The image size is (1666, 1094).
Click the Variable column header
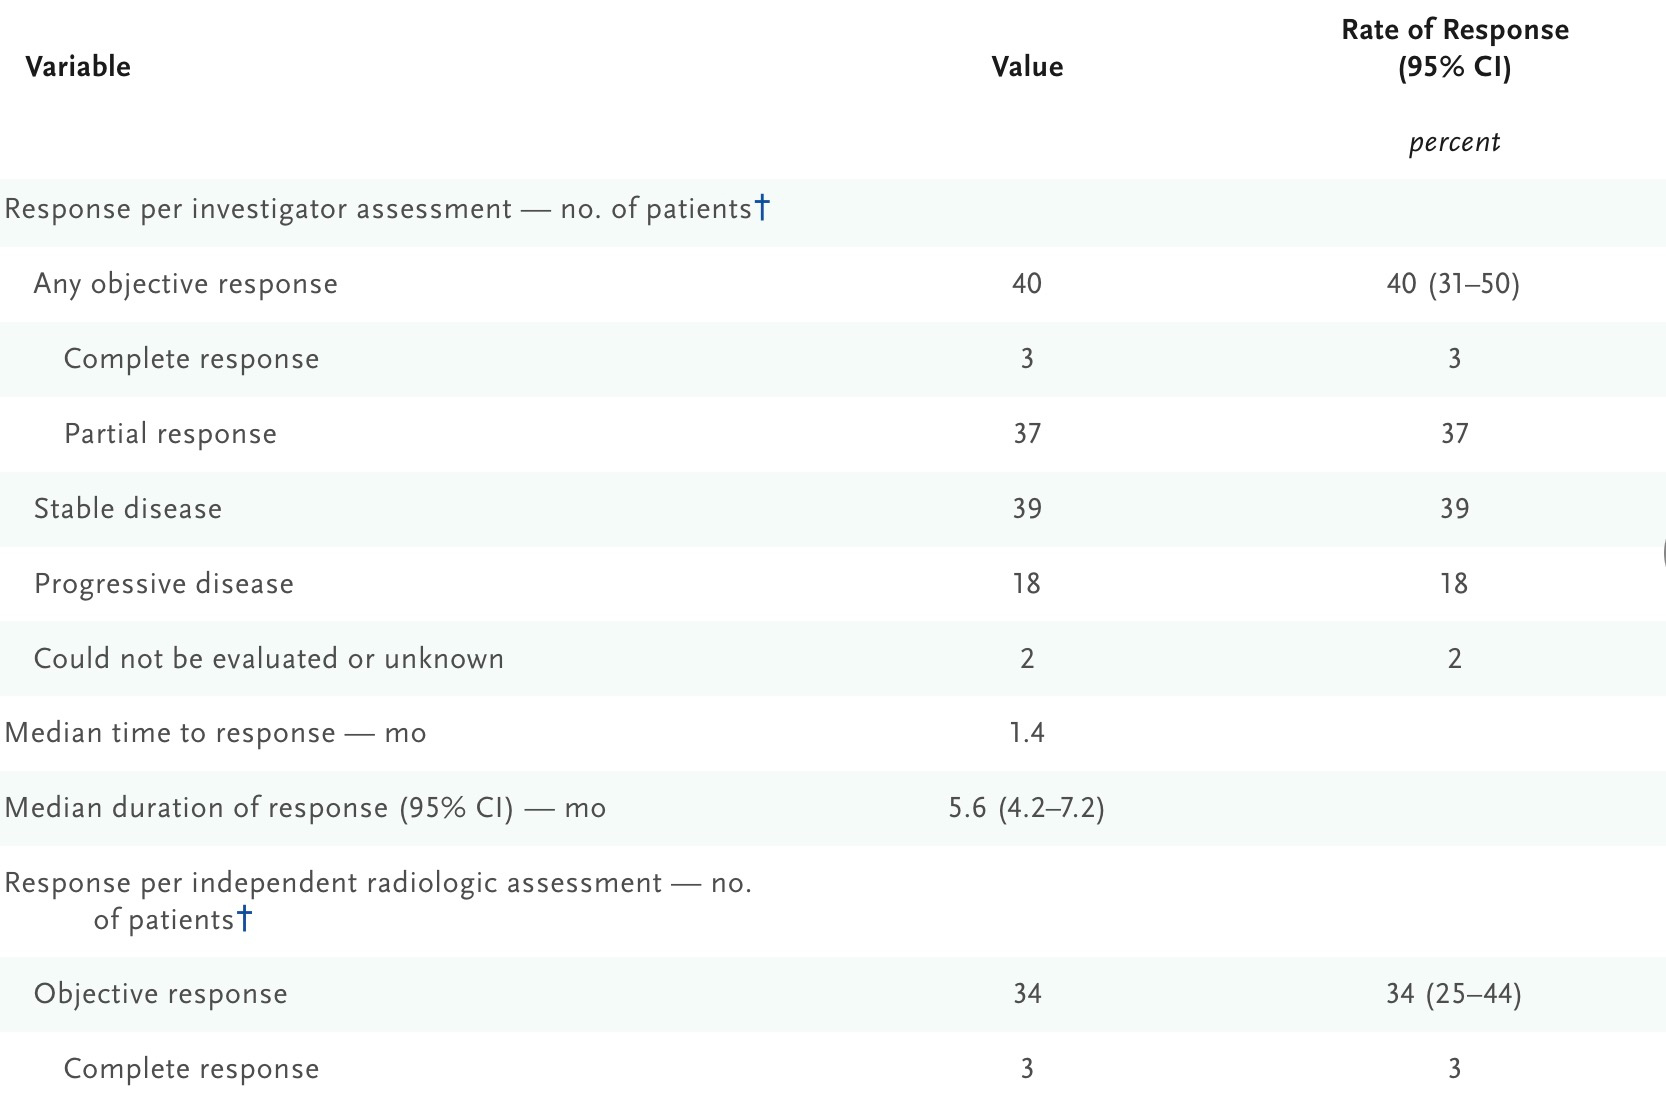click(x=78, y=67)
